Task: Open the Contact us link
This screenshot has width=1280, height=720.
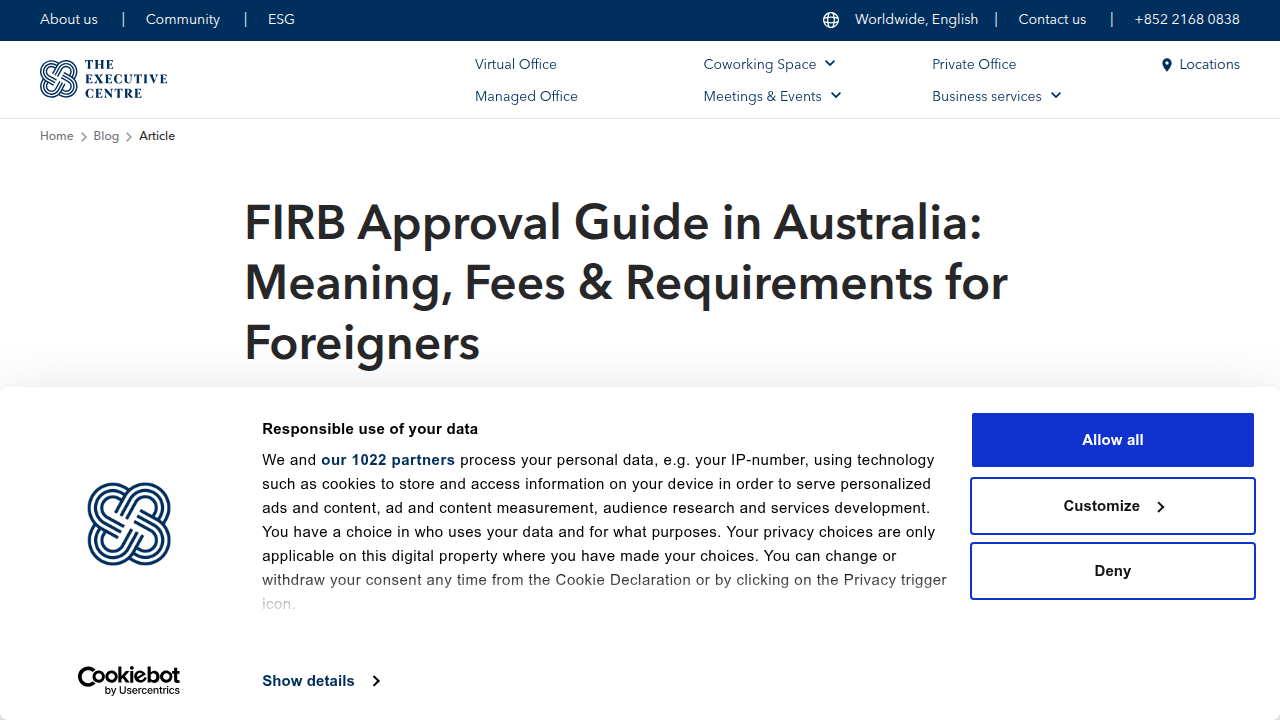Action: 1052,19
